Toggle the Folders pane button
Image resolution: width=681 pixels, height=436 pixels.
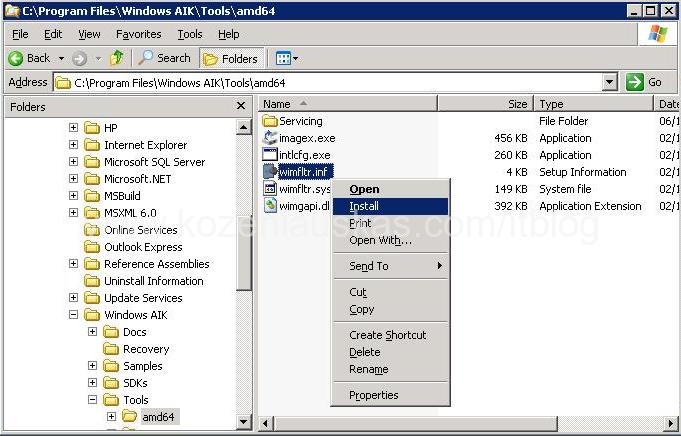[231, 59]
